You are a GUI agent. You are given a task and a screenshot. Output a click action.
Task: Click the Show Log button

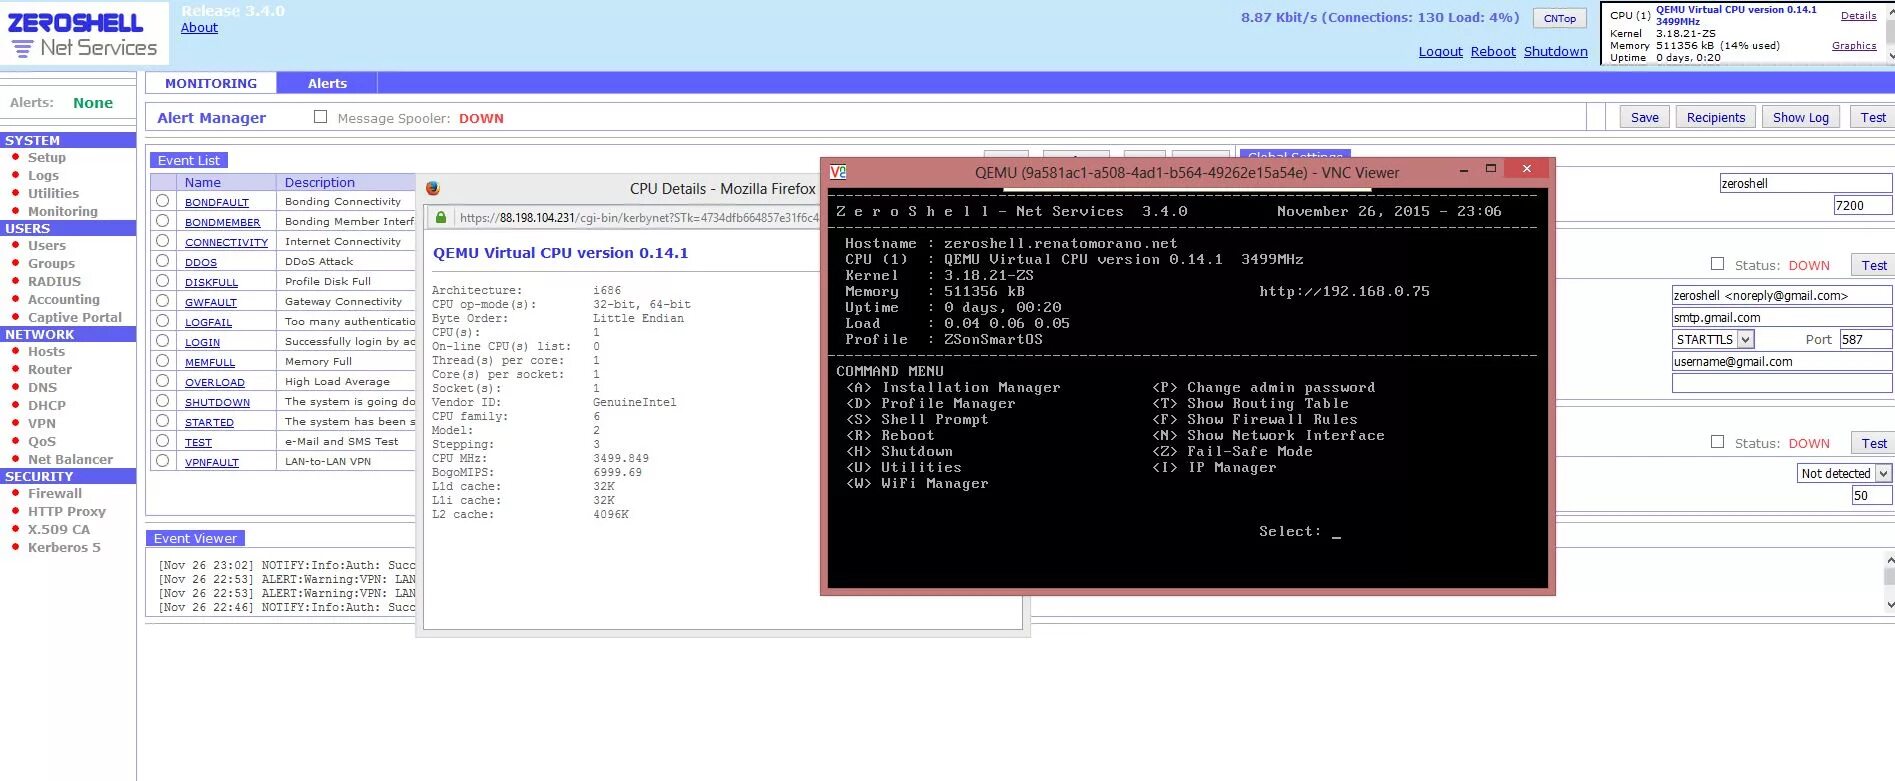coord(1800,117)
